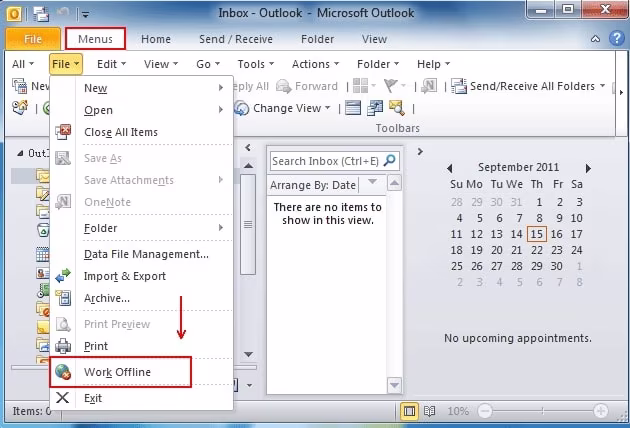Open the classic View dropdown menu
The width and height of the screenshot is (630, 428).
[161, 64]
